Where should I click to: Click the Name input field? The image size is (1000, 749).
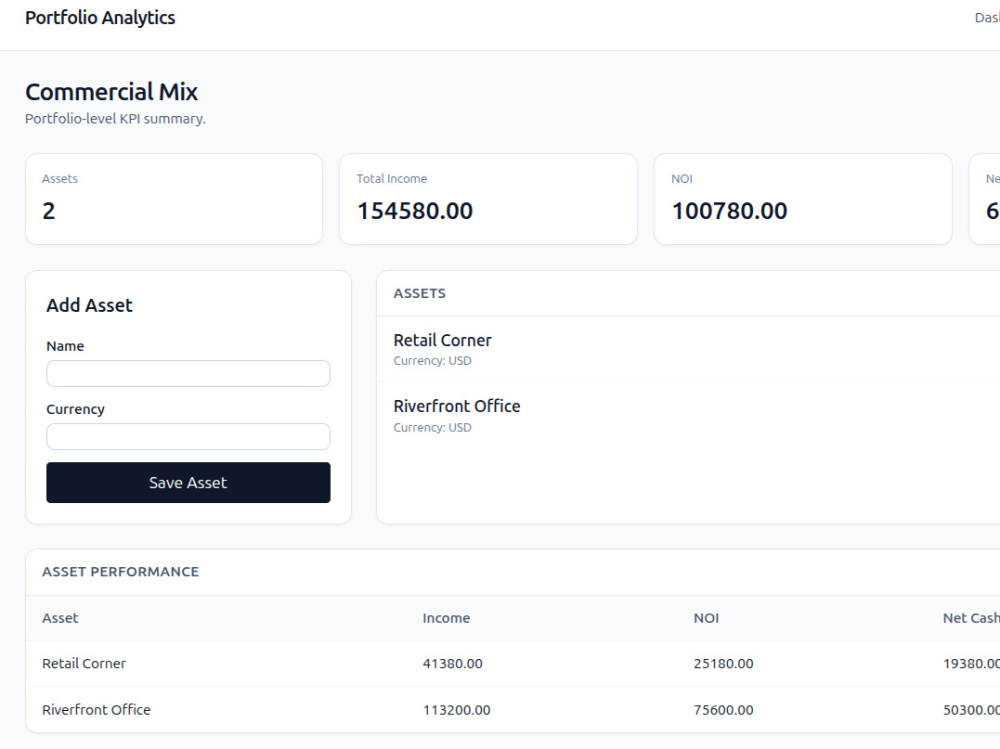tap(188, 373)
